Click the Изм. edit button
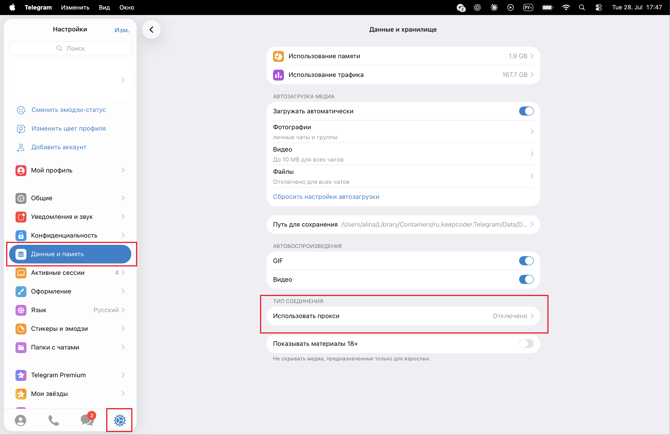This screenshot has height=435, width=670. [122, 30]
